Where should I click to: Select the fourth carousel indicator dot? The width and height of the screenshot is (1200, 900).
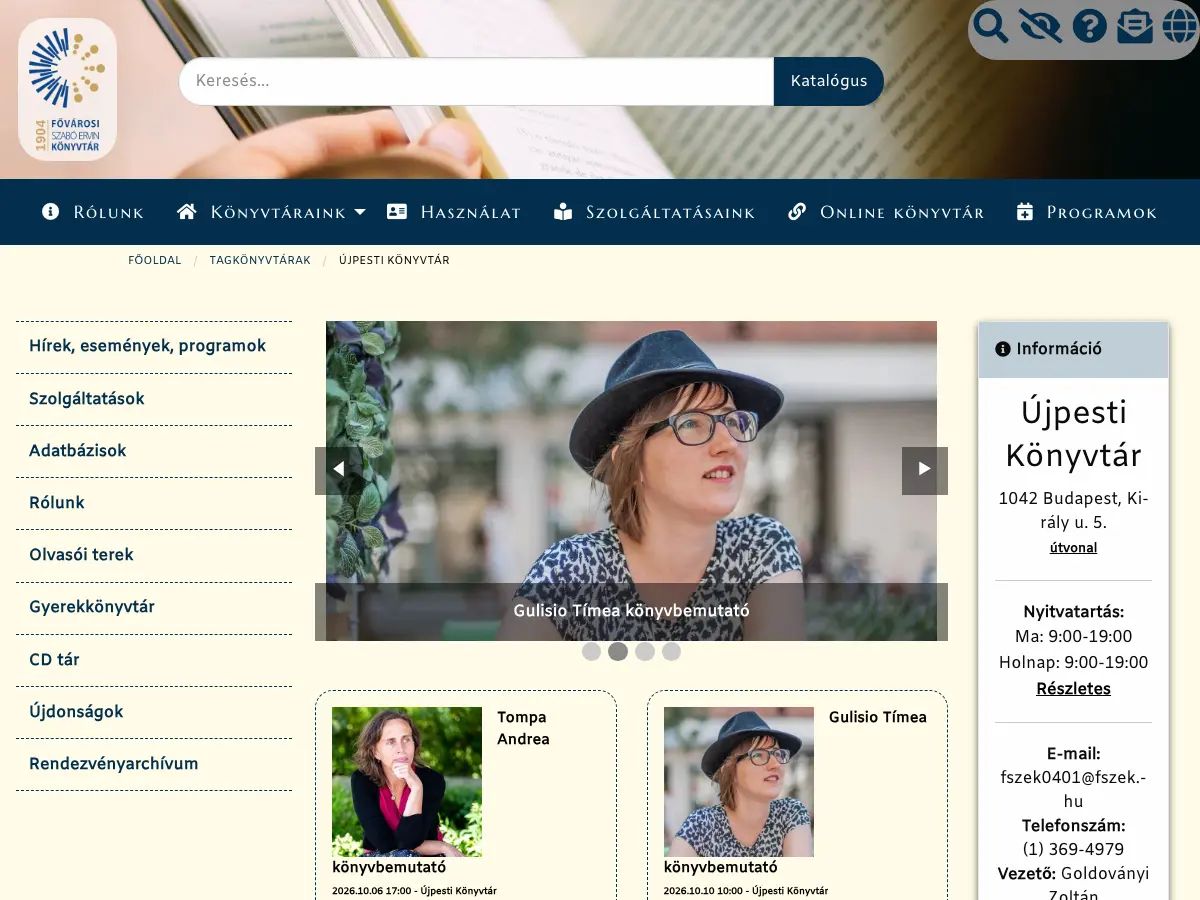point(671,651)
